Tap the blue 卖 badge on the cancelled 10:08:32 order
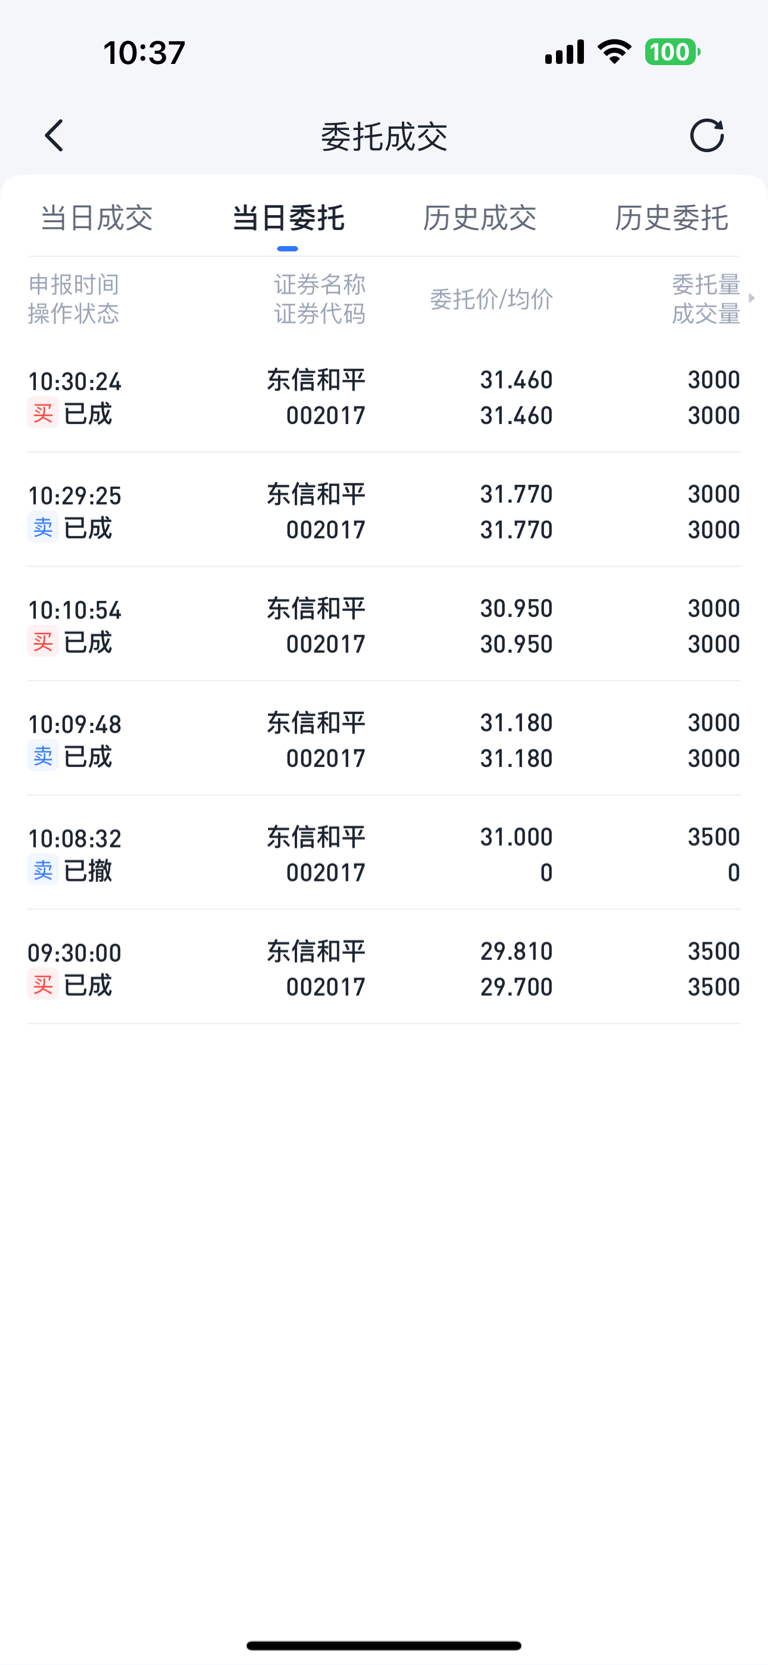The height and width of the screenshot is (1665, 768). click(42, 871)
